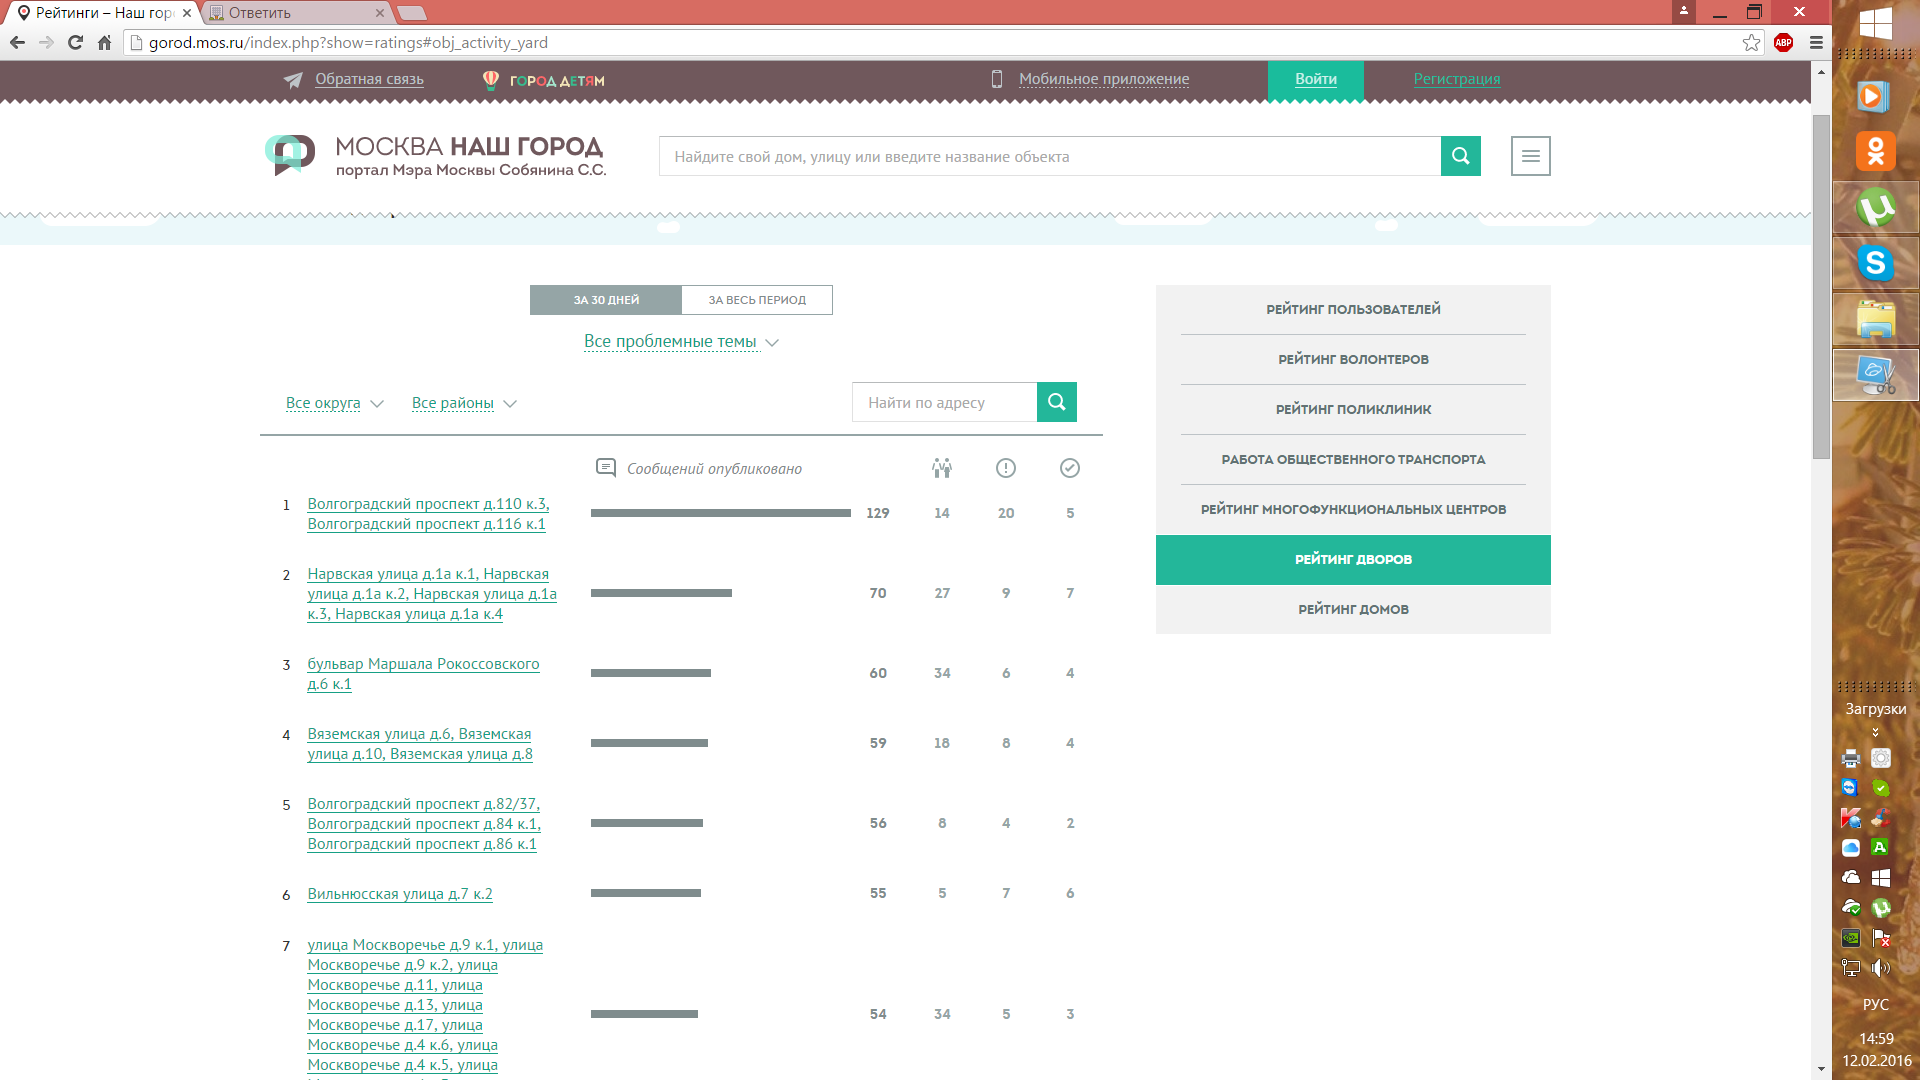
Task: Click the Adblock Plus extension icon
Action: click(1783, 42)
